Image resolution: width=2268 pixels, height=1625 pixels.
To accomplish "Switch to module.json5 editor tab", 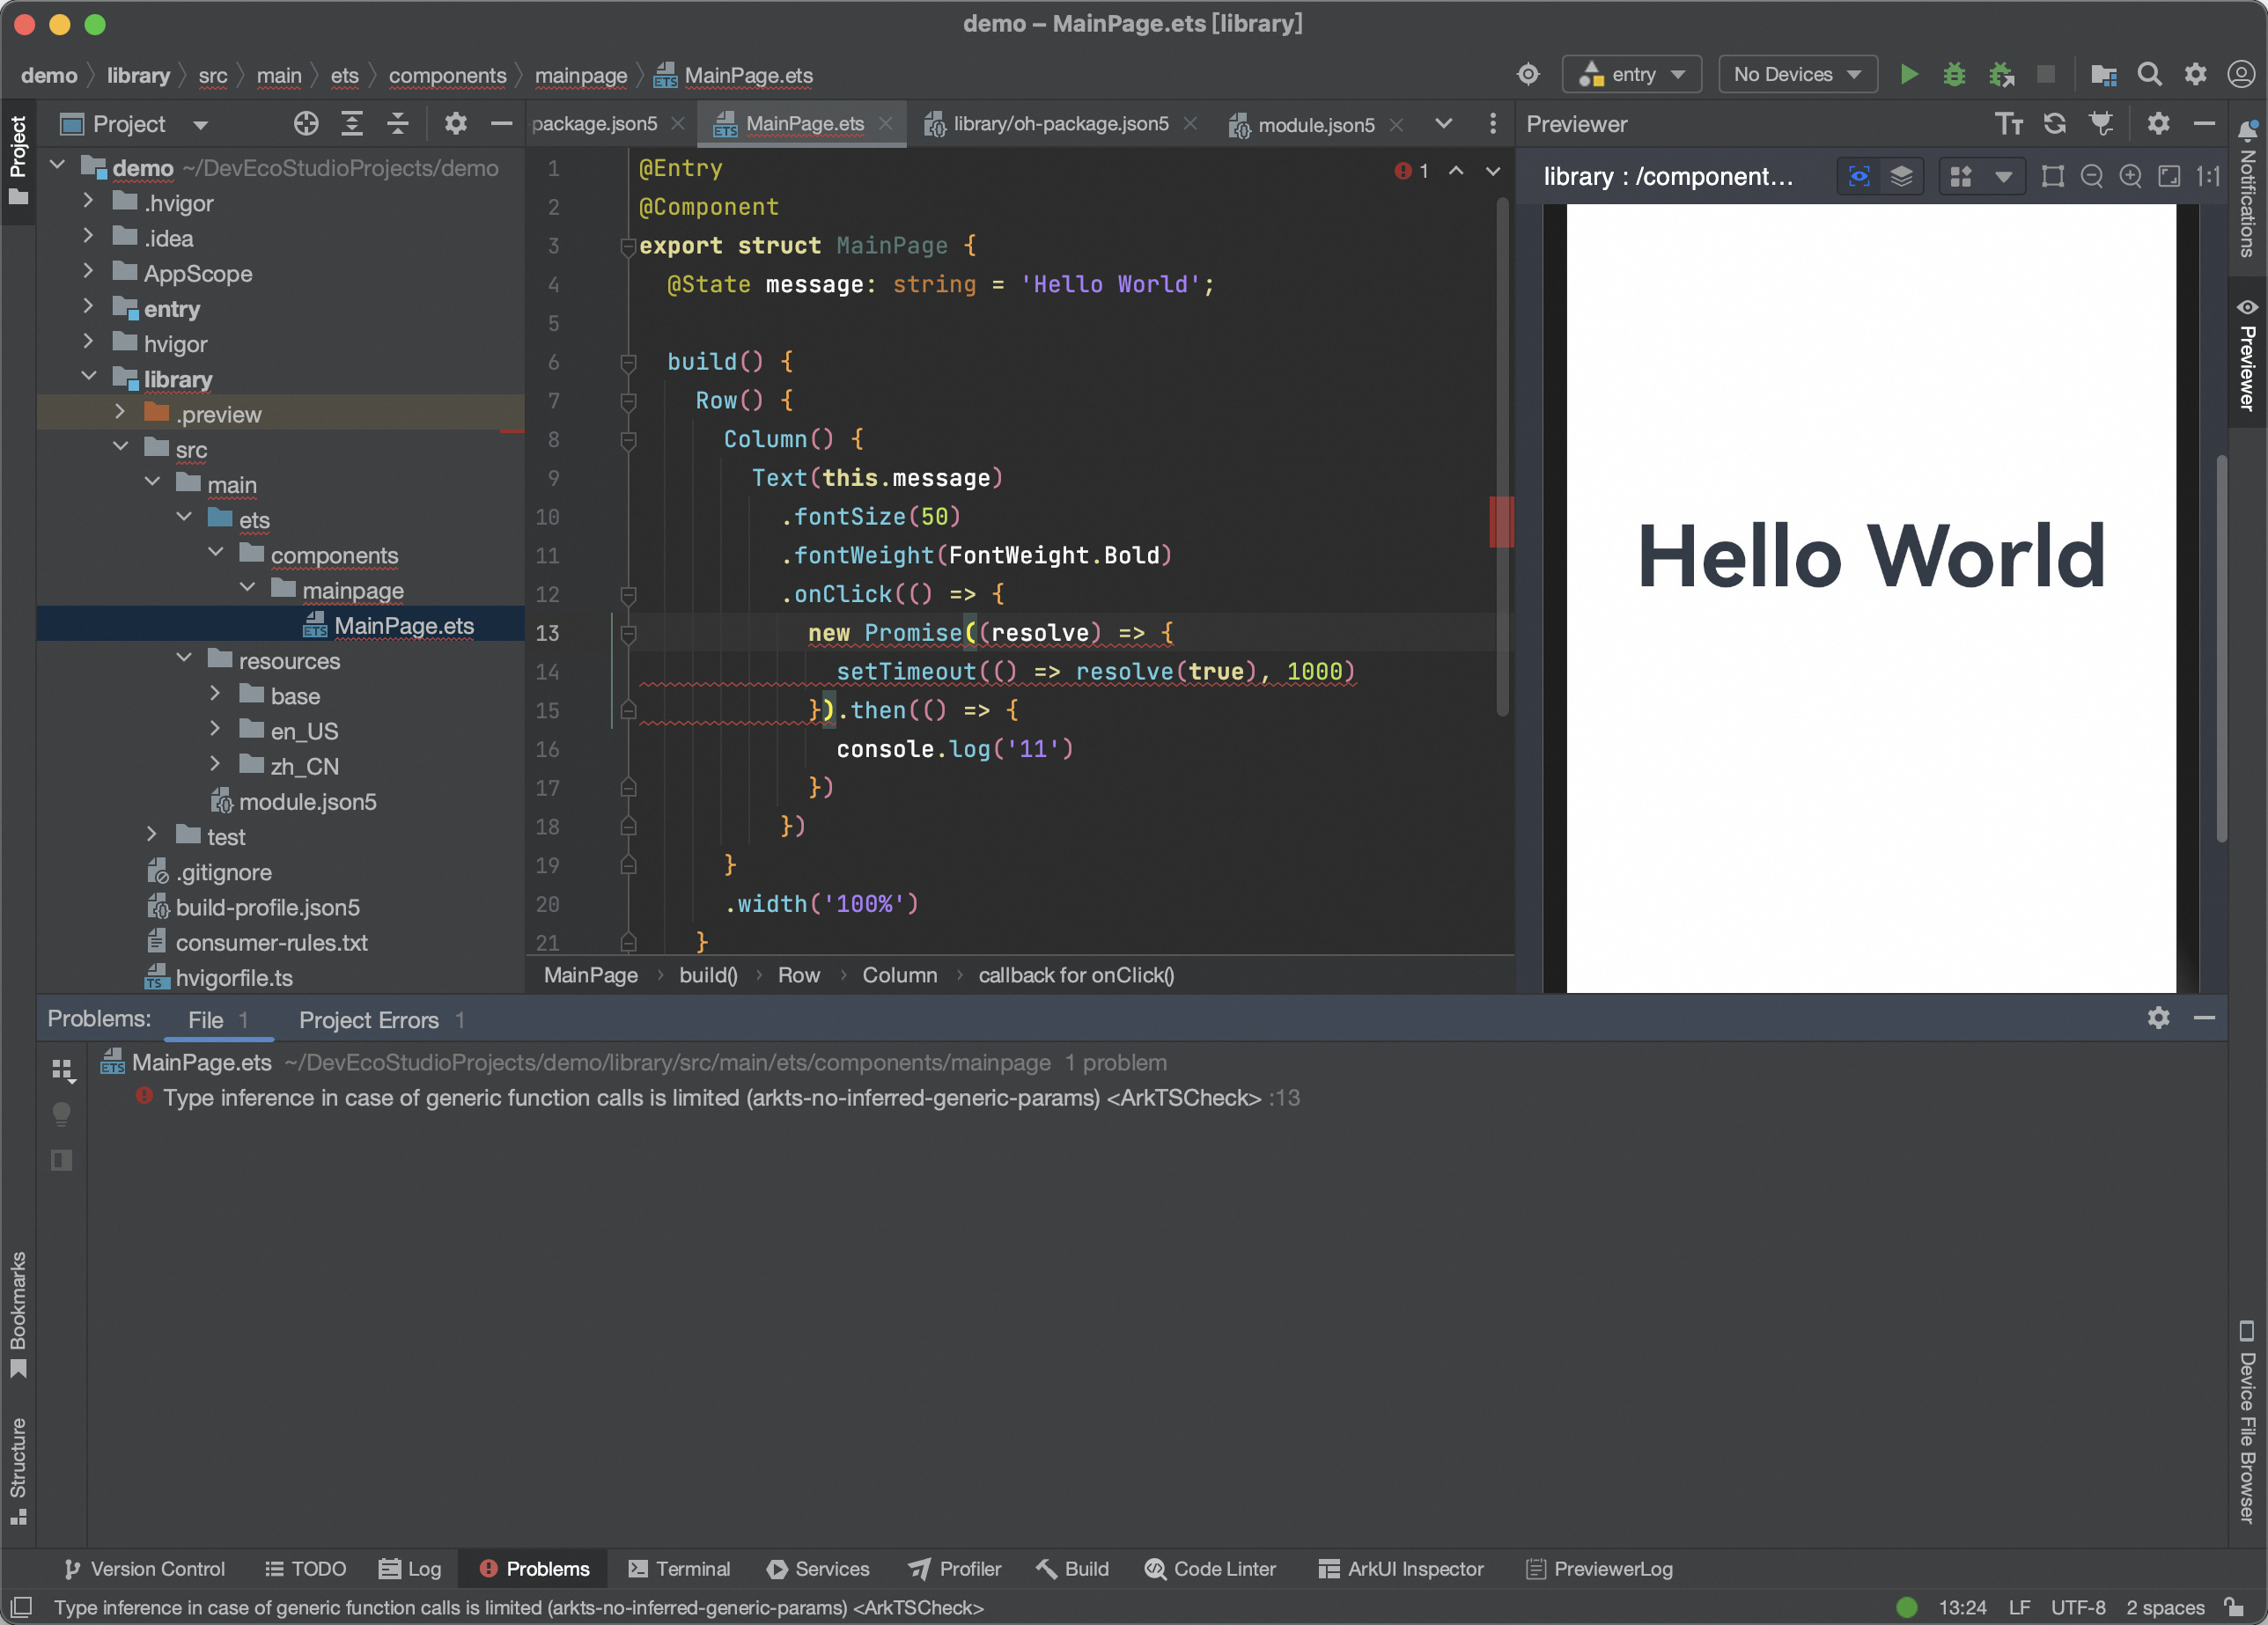I will click(1316, 124).
